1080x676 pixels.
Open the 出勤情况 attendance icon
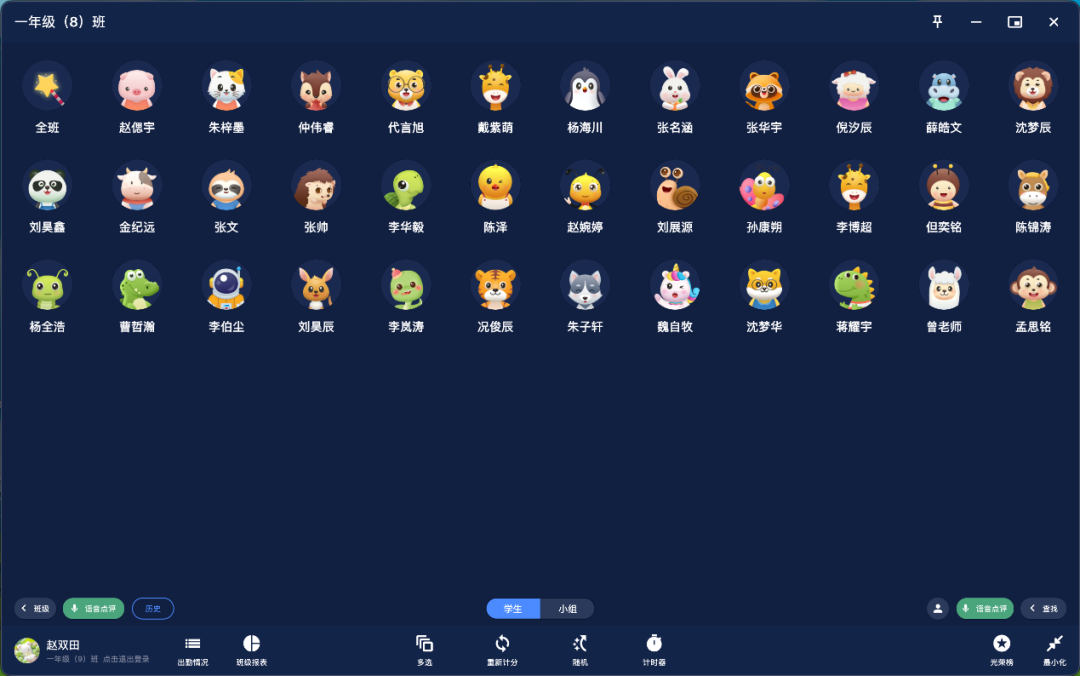[193, 649]
